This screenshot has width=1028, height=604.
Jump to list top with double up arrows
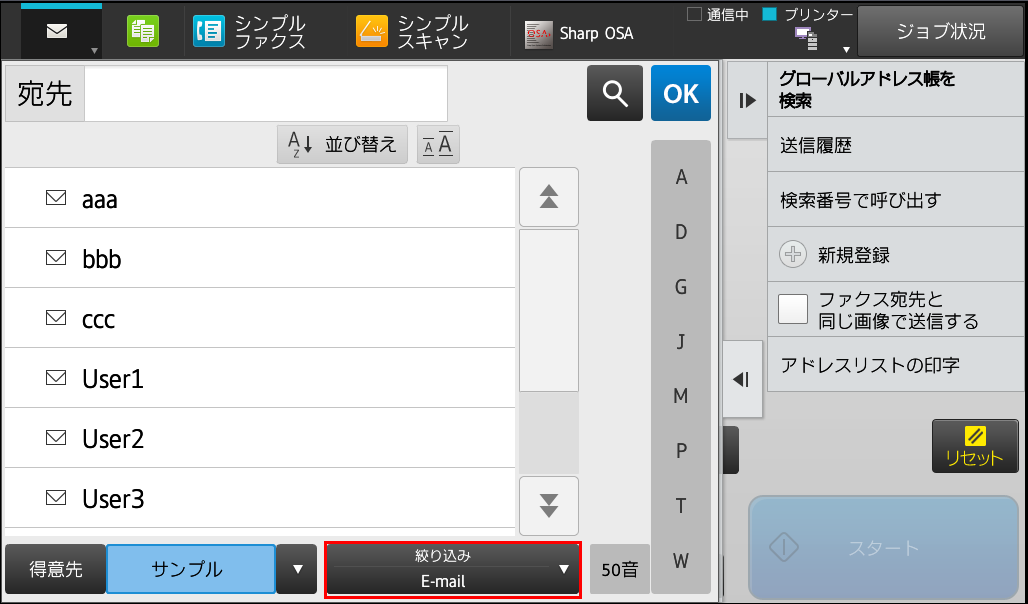point(549,197)
